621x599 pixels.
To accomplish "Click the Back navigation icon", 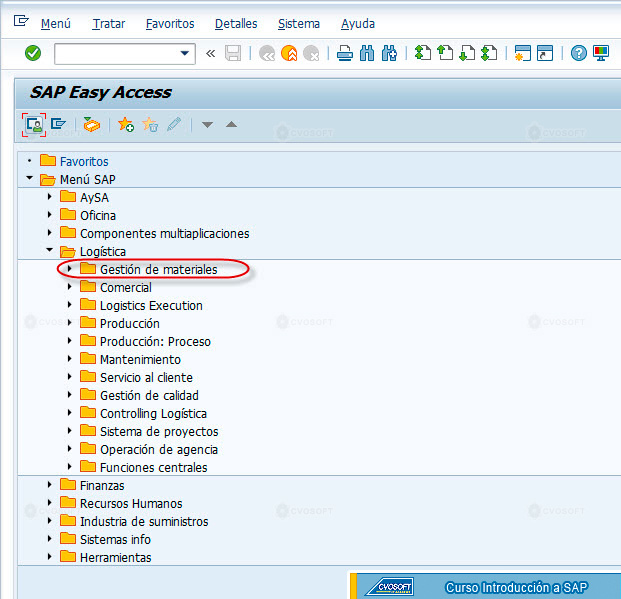I will (x=267, y=53).
